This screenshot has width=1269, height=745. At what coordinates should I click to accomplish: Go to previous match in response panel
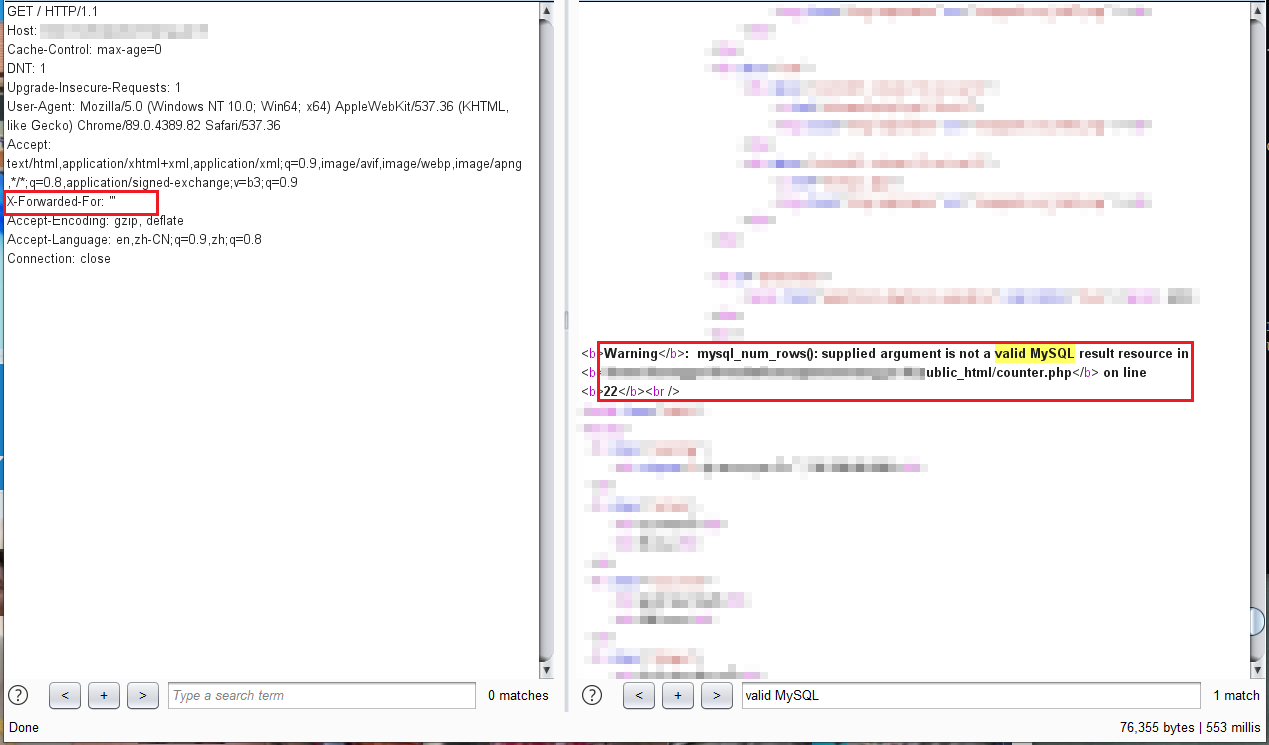[638, 695]
